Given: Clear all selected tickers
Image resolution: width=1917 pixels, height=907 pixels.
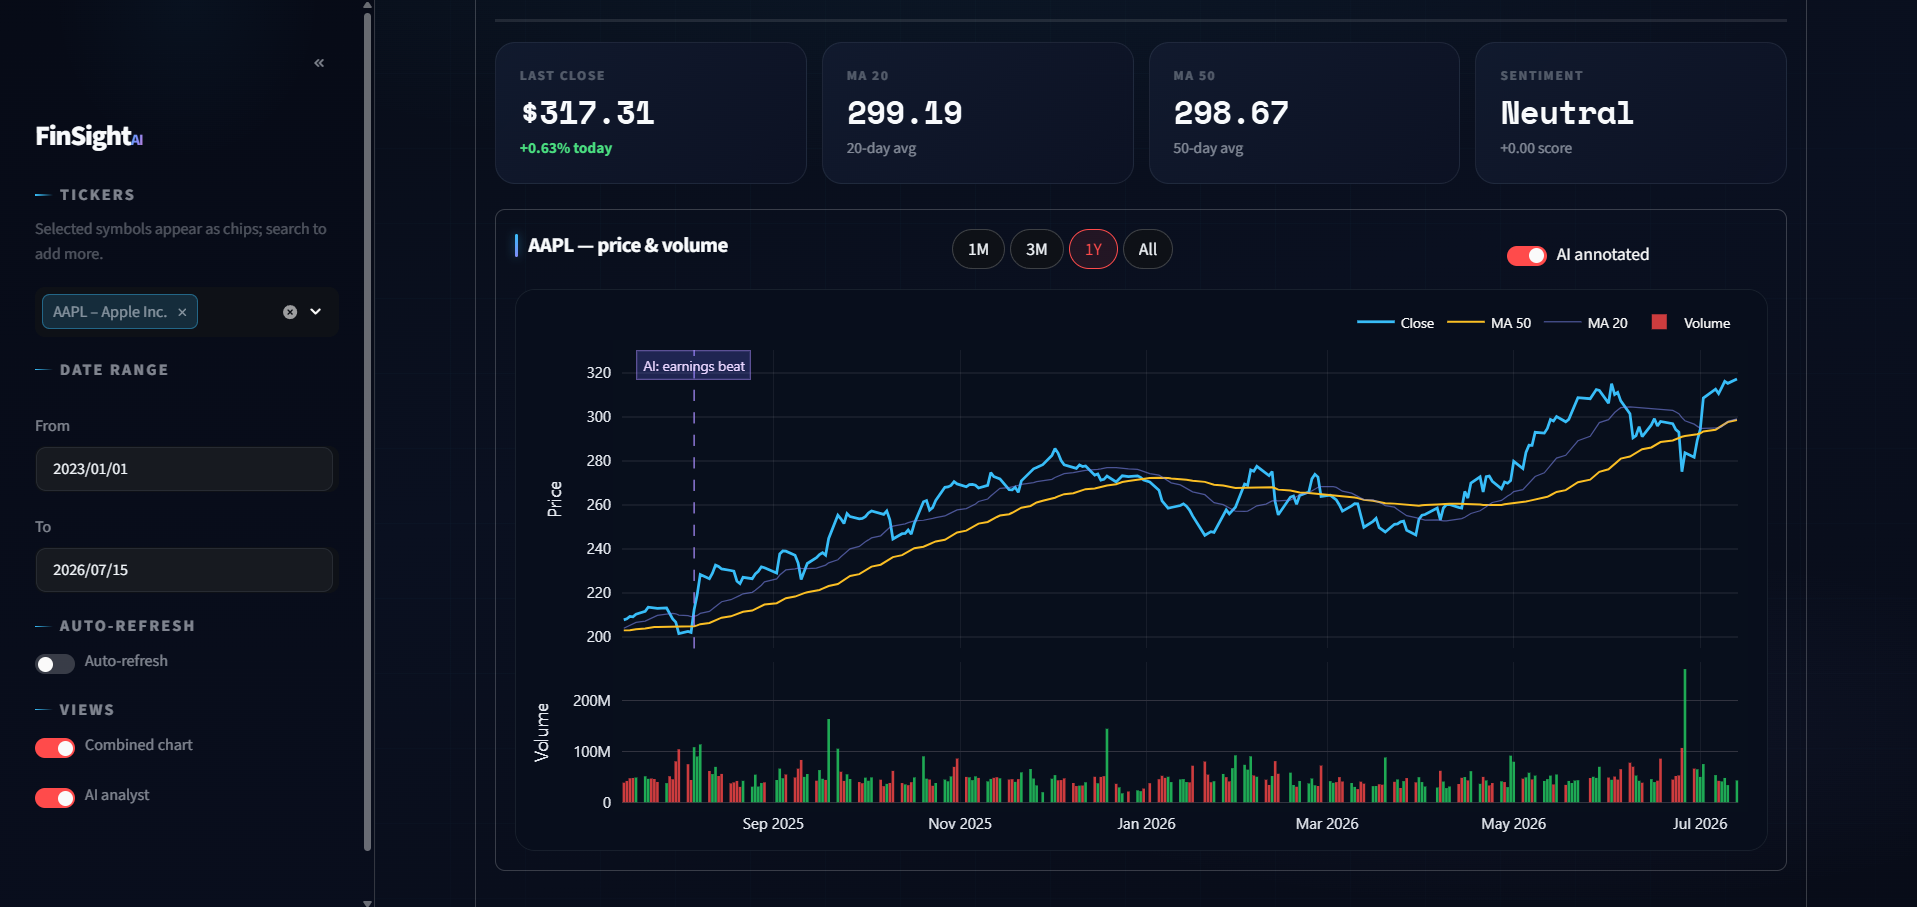Looking at the screenshot, I should (x=290, y=312).
